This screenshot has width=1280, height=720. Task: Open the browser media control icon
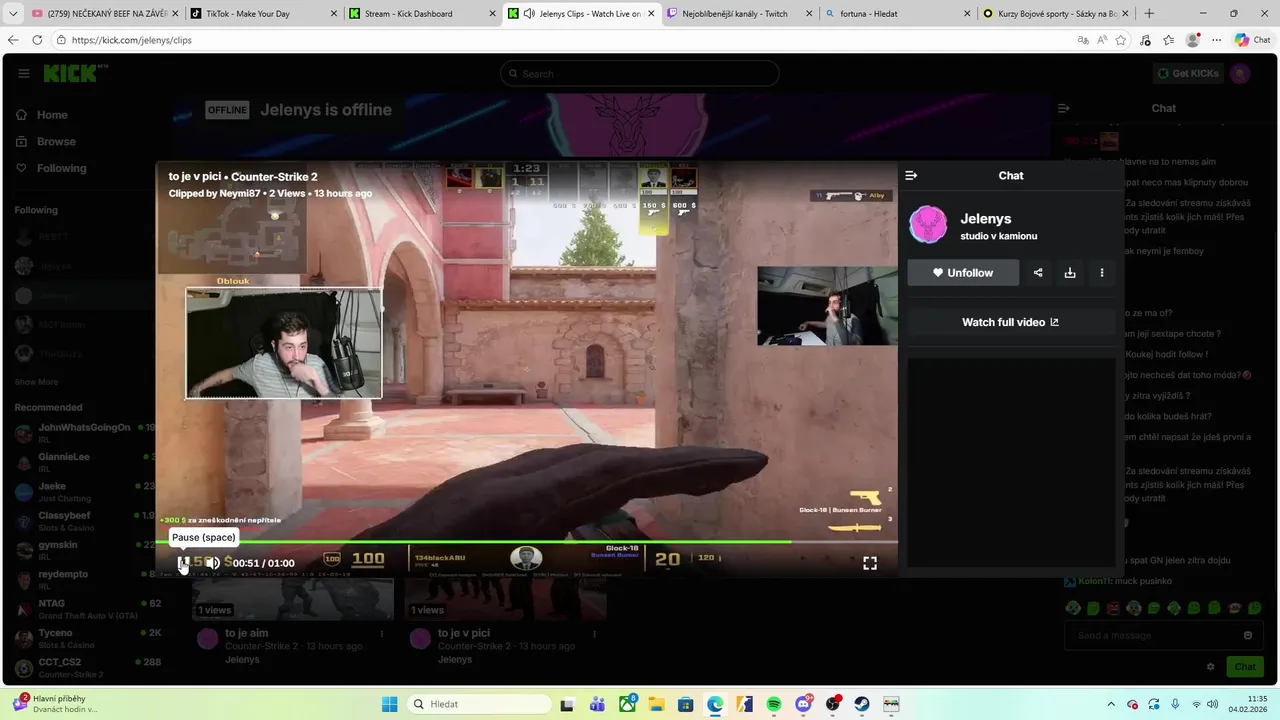tap(1145, 40)
